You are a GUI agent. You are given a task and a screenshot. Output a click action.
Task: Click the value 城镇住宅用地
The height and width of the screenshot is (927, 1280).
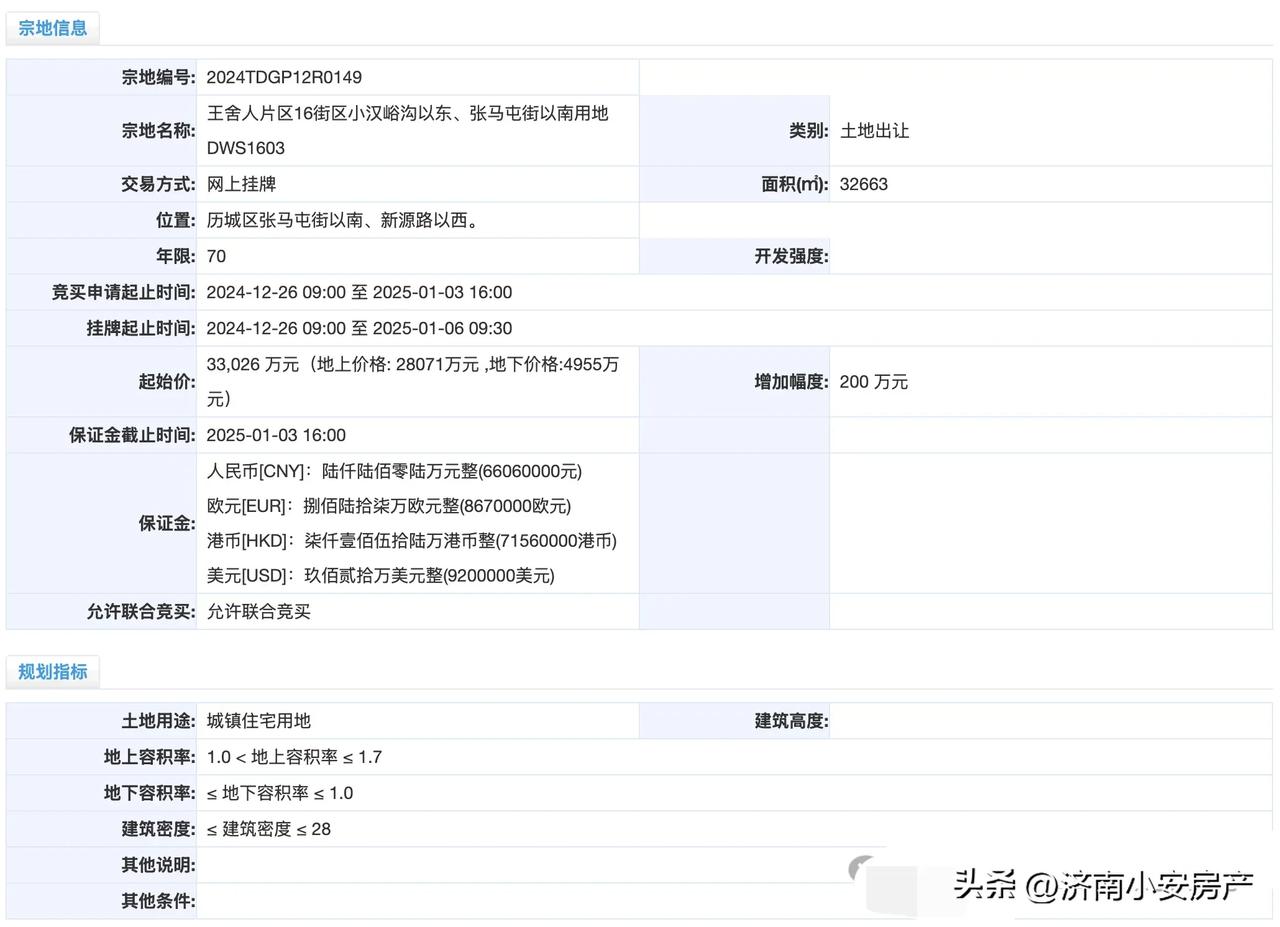pyautogui.click(x=259, y=721)
